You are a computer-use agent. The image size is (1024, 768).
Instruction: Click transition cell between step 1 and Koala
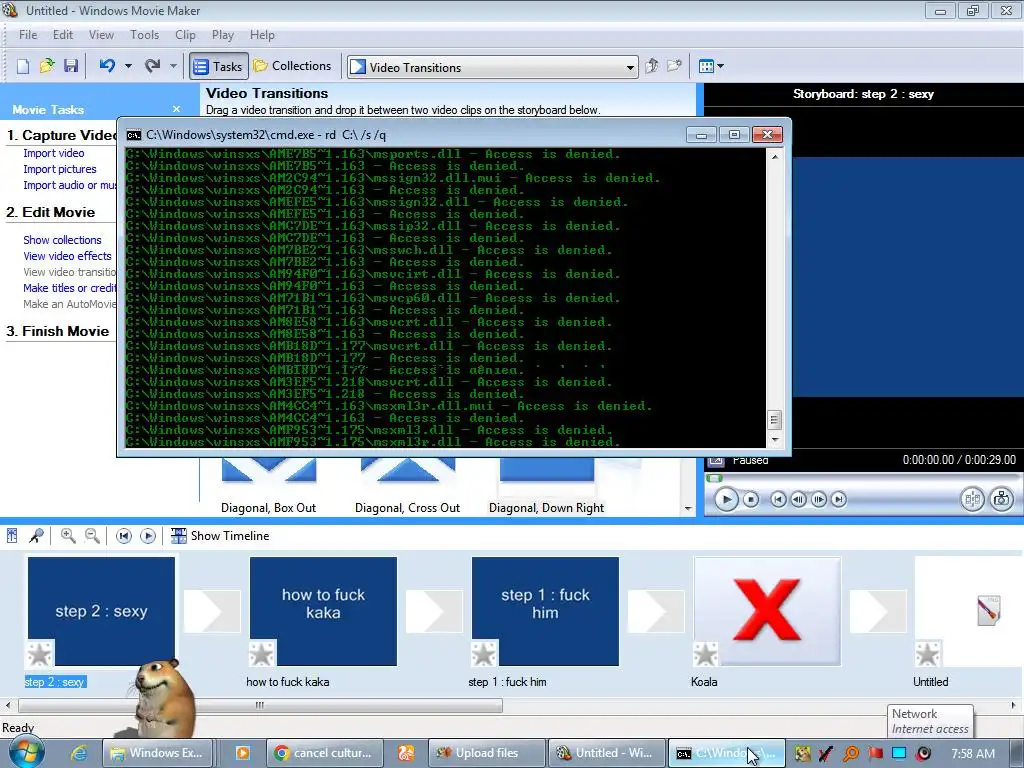point(656,611)
